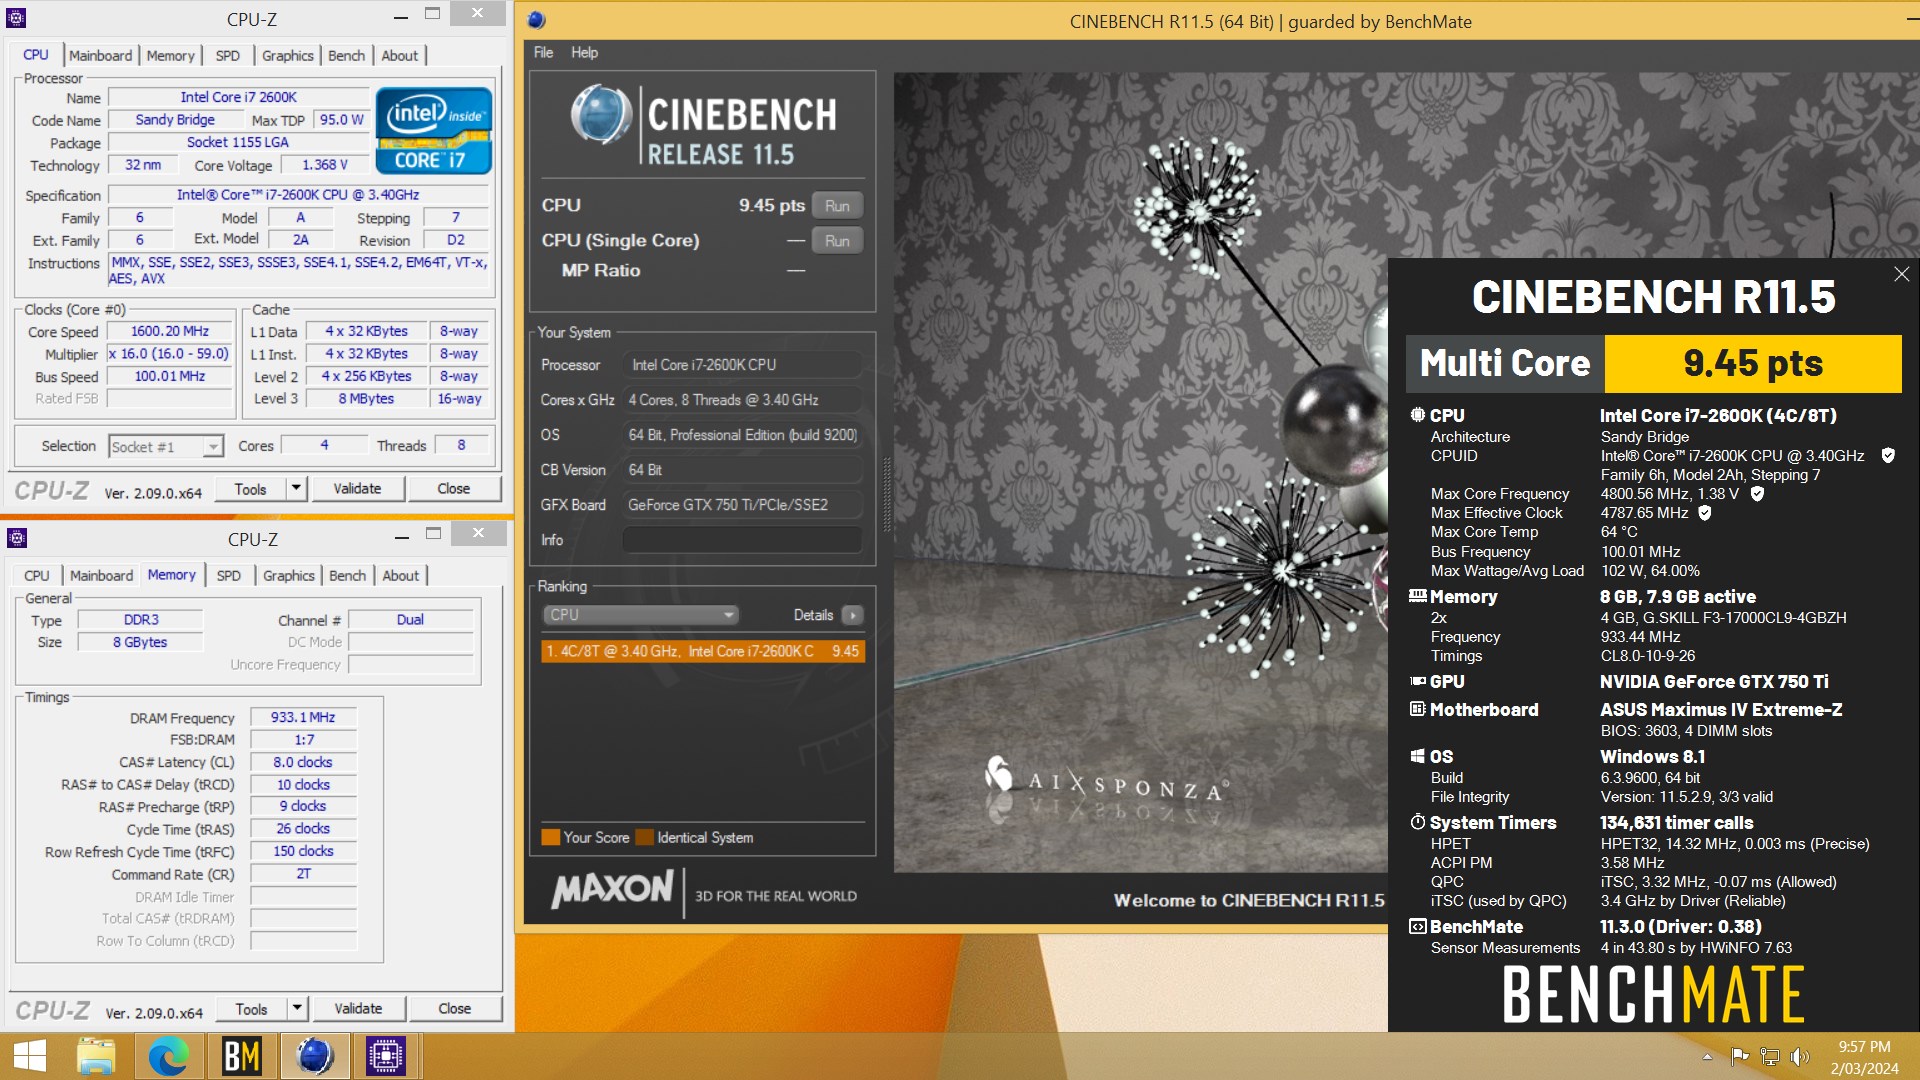Image resolution: width=1920 pixels, height=1080 pixels.
Task: Click the Multi Core 9.45 pts score
Action: click(1753, 363)
